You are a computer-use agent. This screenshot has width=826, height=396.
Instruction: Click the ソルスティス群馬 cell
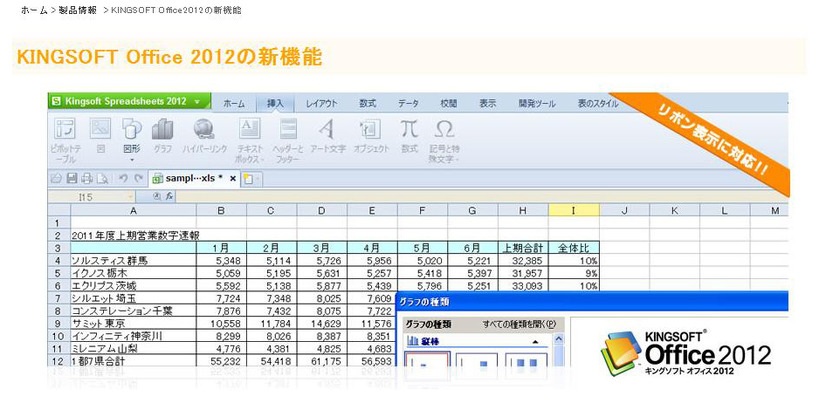click(x=133, y=260)
